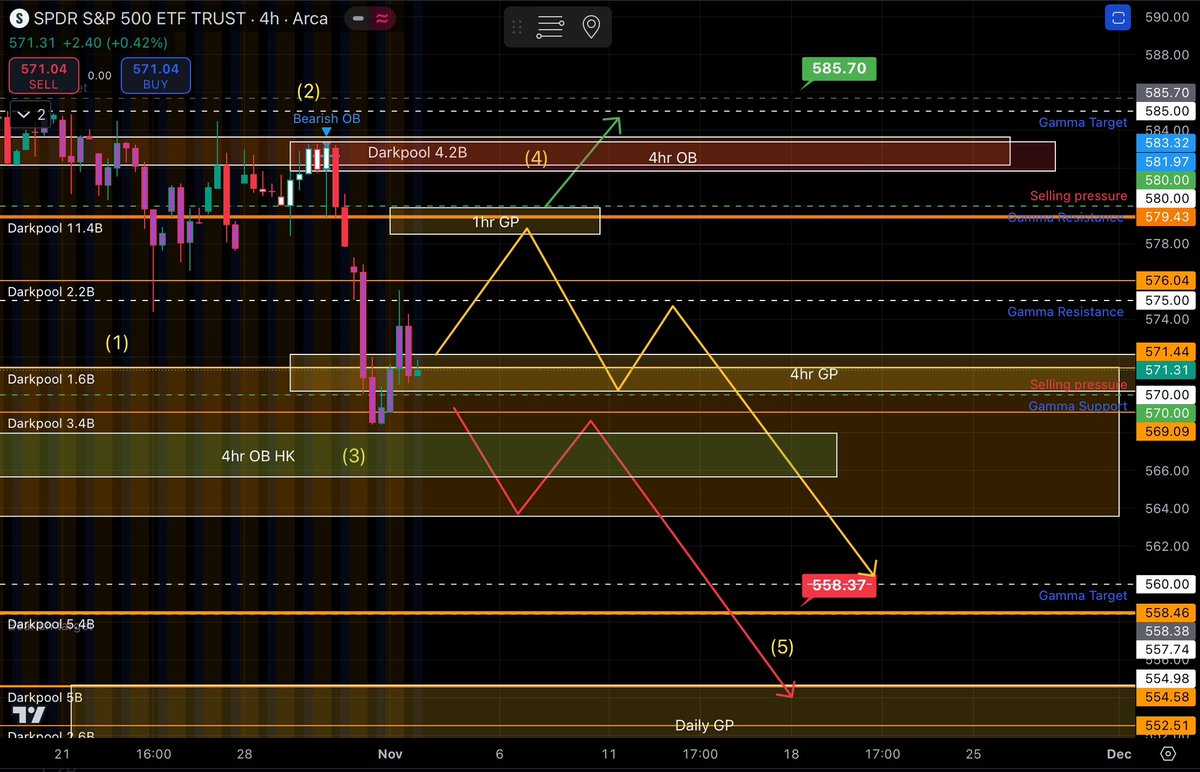Select the pin icon on the floating toolbar
This screenshot has height=772, width=1200.
pos(590,27)
